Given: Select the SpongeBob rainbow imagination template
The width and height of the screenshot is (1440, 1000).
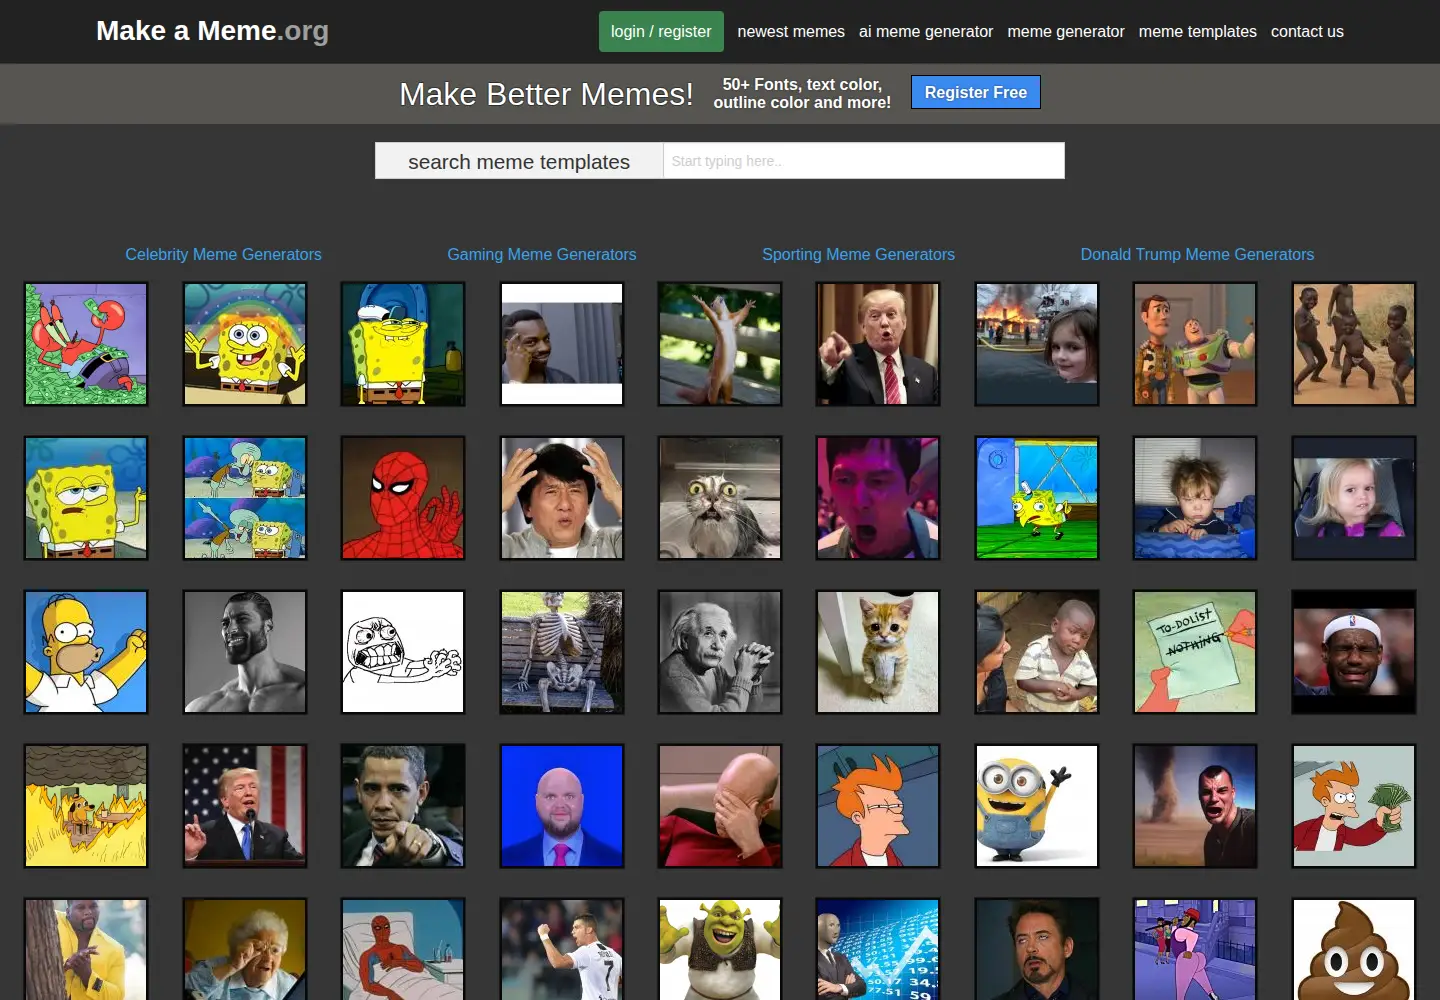Looking at the screenshot, I should click(245, 344).
